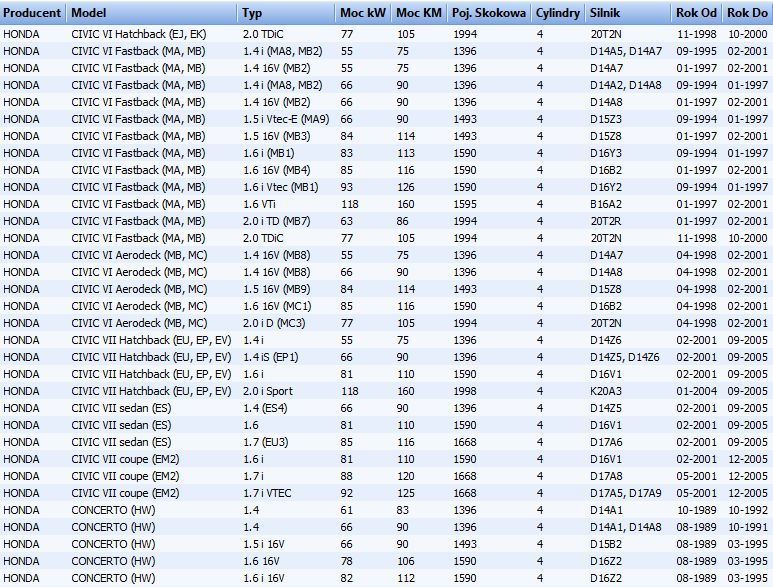Select Rok Od cell 01-2004

click(x=696, y=391)
